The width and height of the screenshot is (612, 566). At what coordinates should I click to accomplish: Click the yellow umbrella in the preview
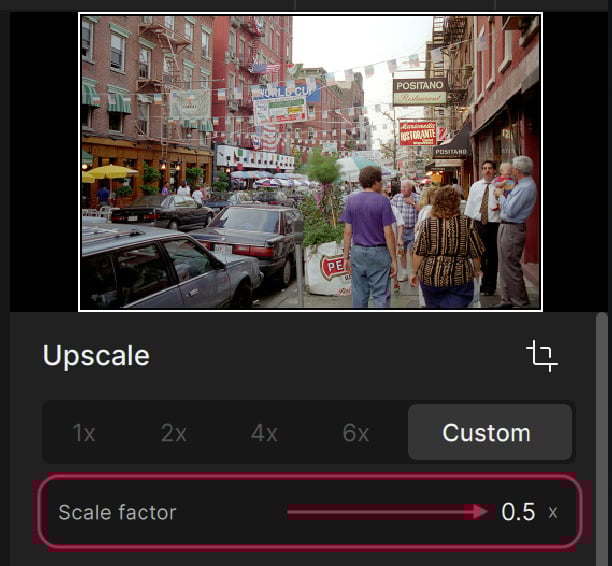pos(112,172)
